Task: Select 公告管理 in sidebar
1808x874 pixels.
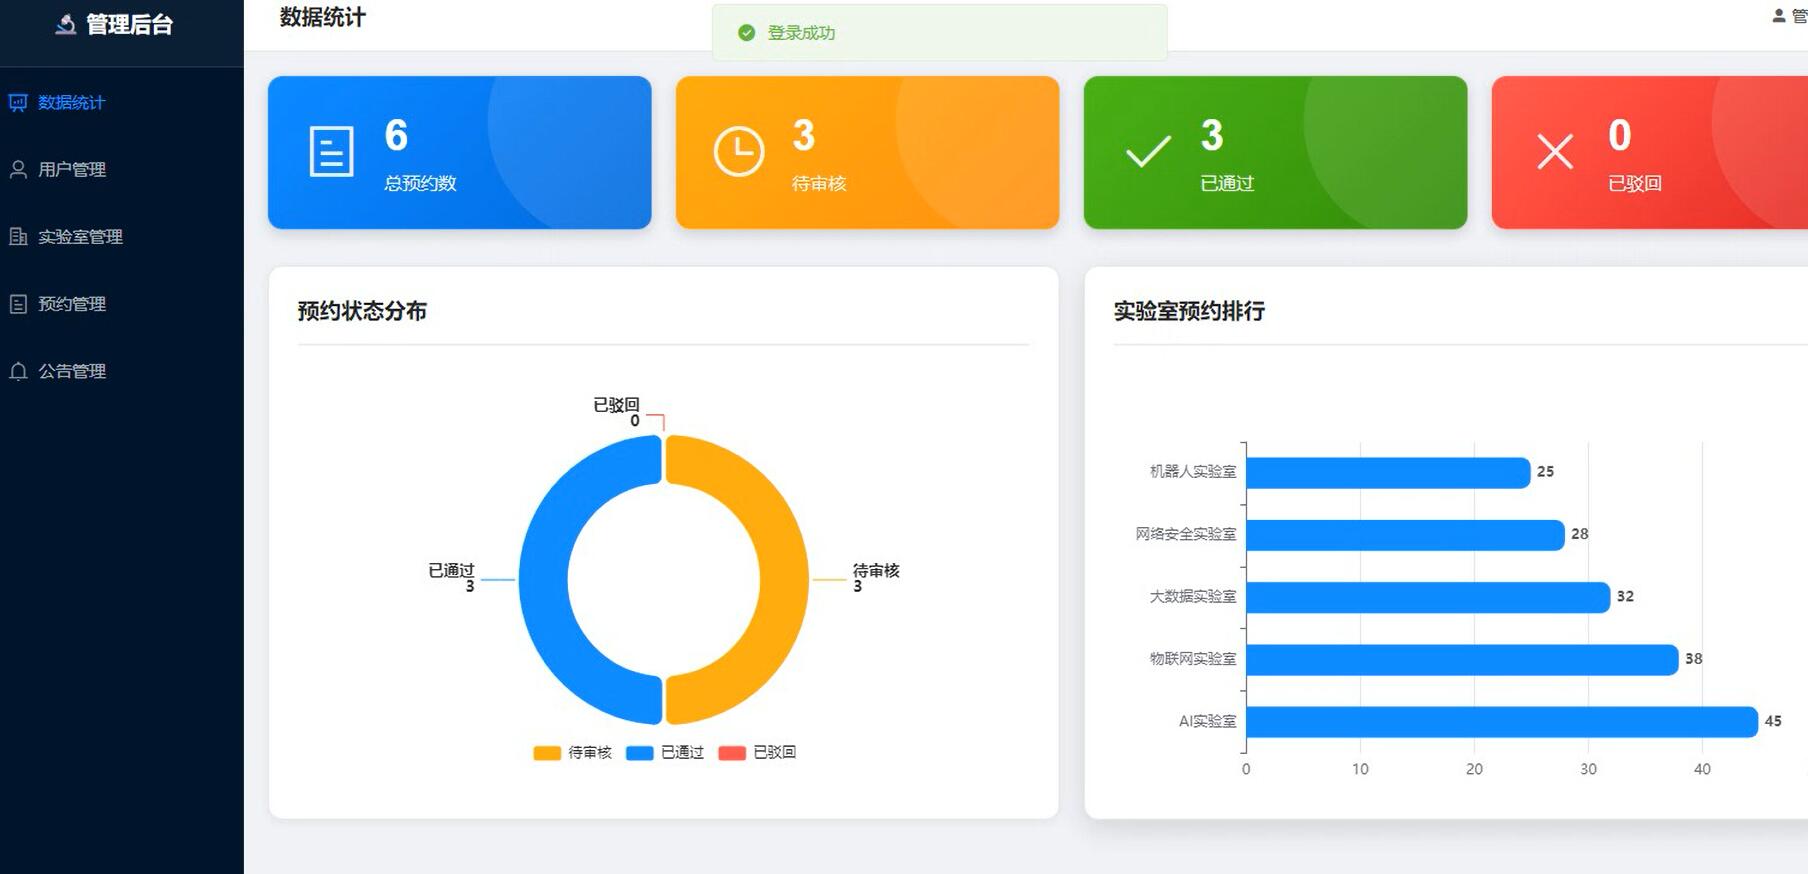Action: tap(122, 371)
